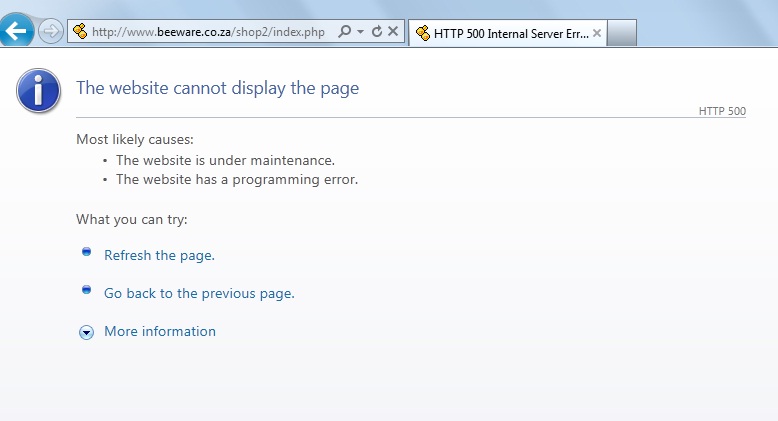
Task: Click the blue bullet beside 'Refresh the page.'
Action: [x=86, y=252]
